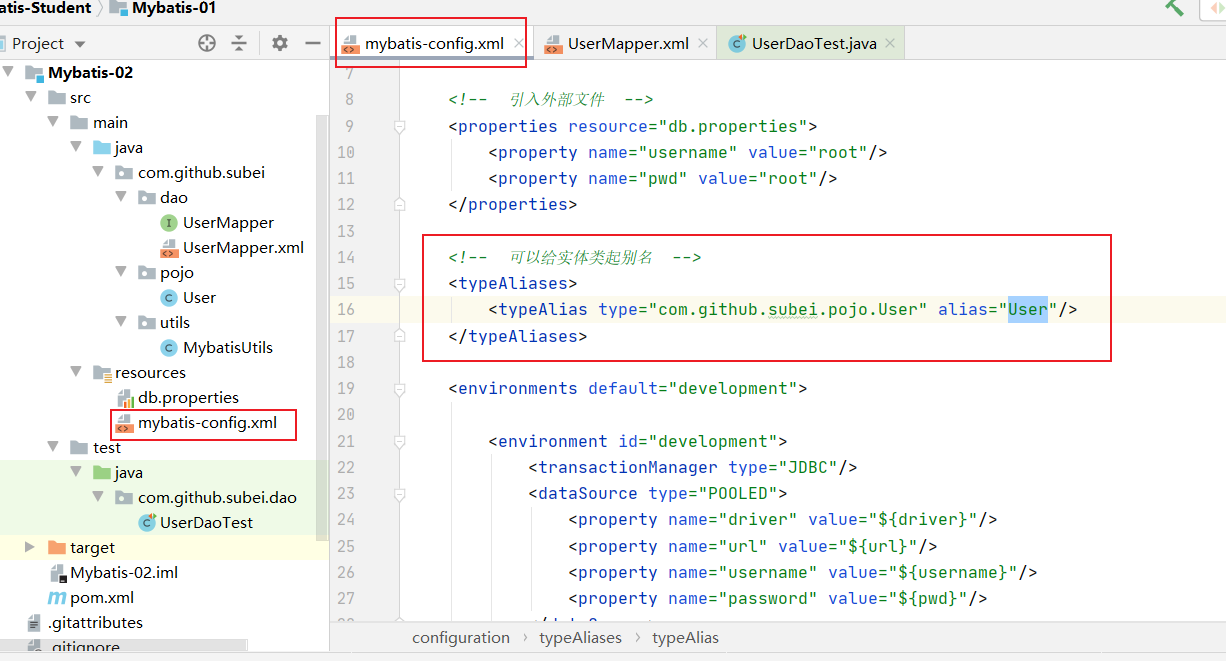The height and width of the screenshot is (661, 1226).
Task: Open the UserMapper interface file
Action: 228,222
